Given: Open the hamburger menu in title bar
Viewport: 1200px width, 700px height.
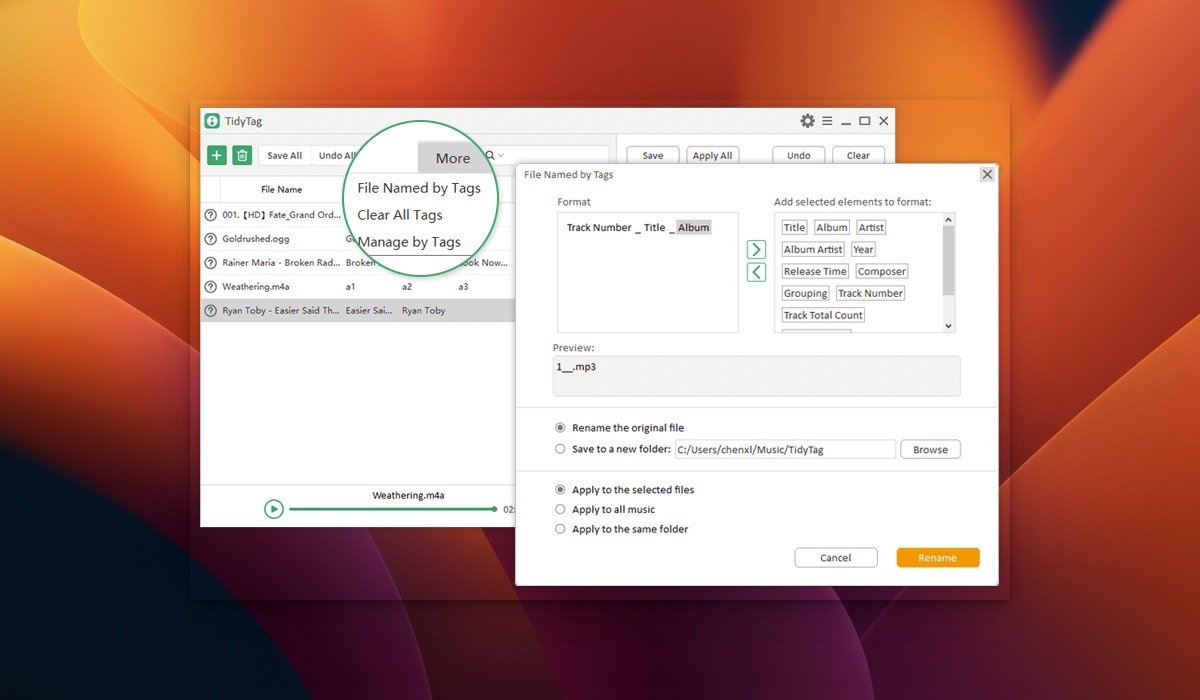Looking at the screenshot, I should click(827, 121).
